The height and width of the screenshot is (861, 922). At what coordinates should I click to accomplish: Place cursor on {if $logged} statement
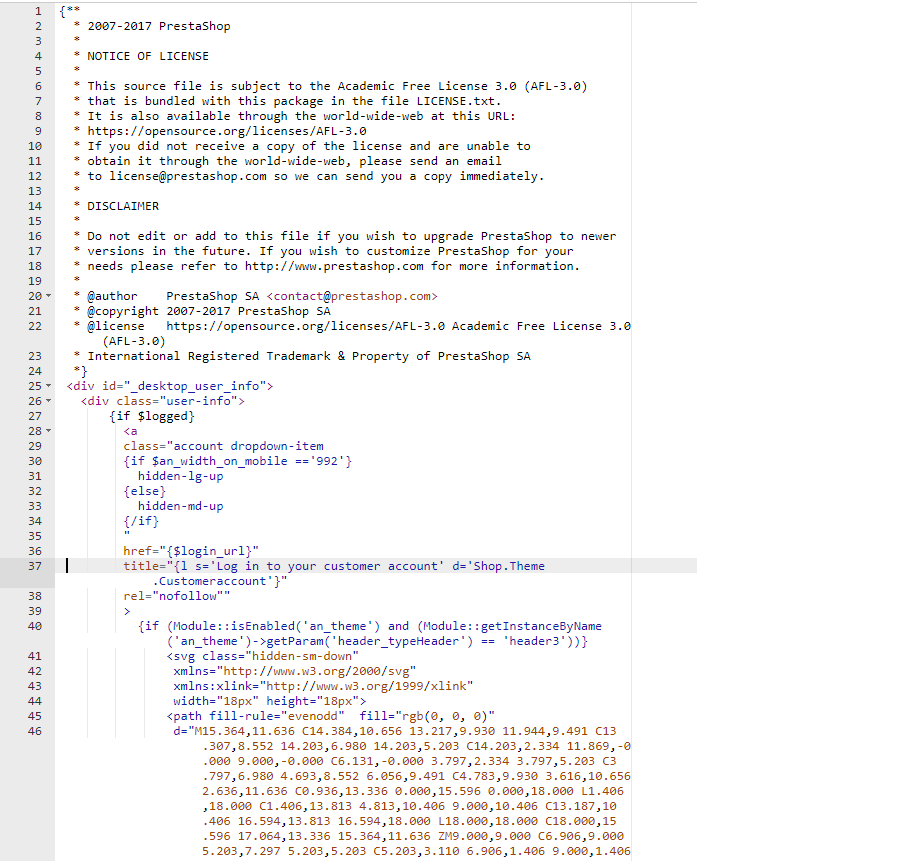152,416
